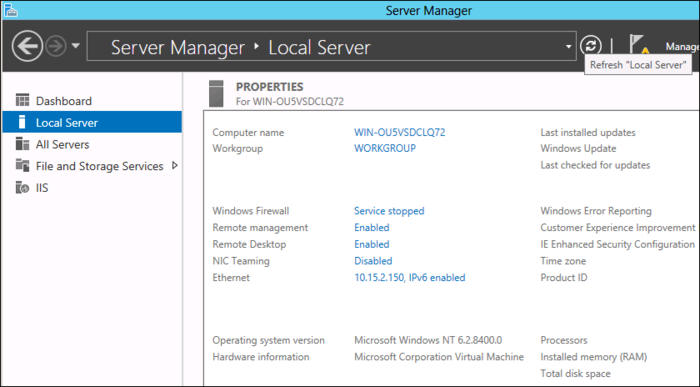Click the Dashboard grid icon

22,100
